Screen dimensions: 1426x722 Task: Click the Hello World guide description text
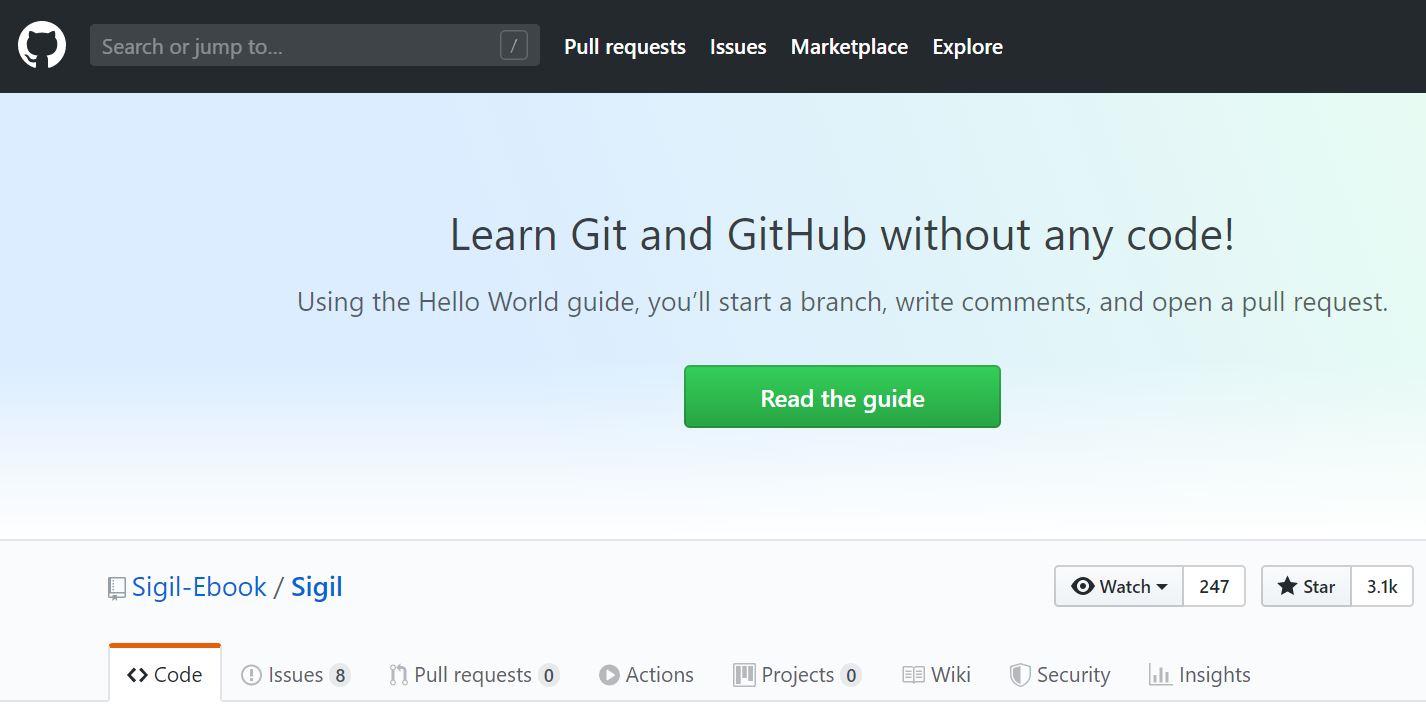(842, 301)
